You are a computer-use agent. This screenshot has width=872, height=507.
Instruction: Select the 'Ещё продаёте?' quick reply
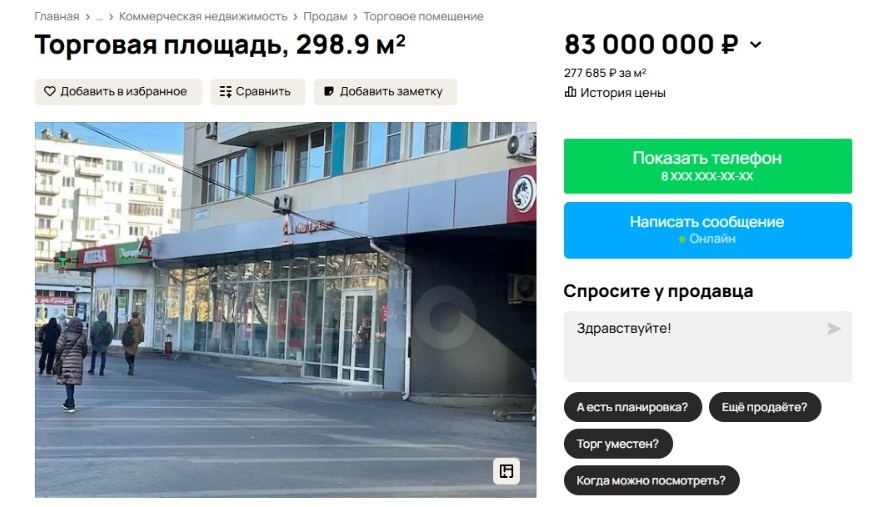pos(764,407)
